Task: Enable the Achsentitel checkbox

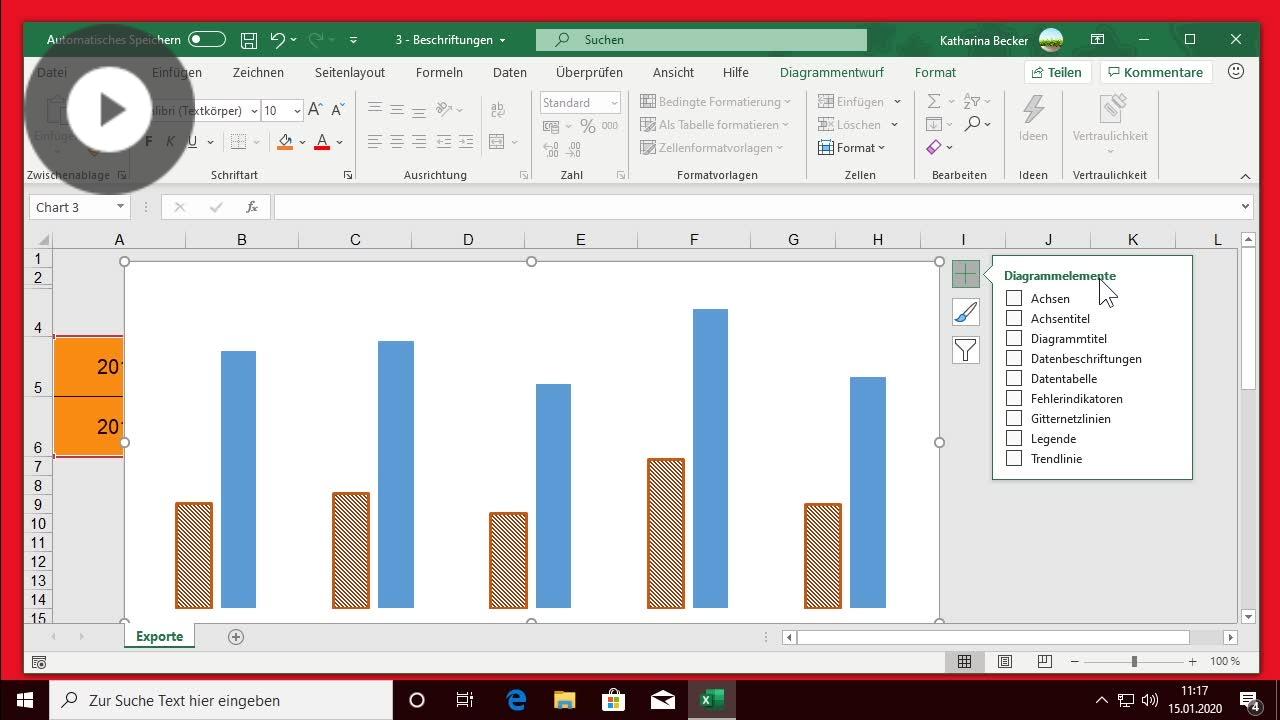Action: pos(1014,318)
